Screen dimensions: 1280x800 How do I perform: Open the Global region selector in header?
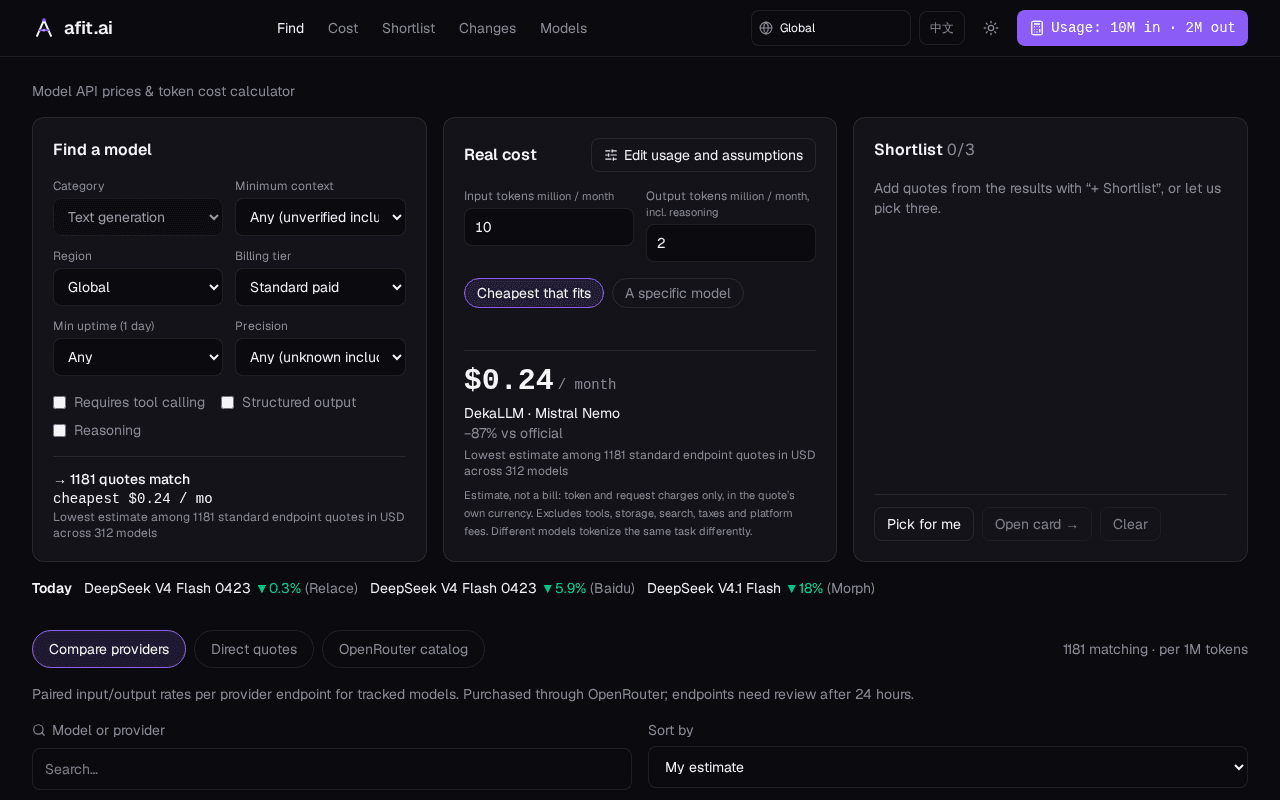[x=831, y=28]
